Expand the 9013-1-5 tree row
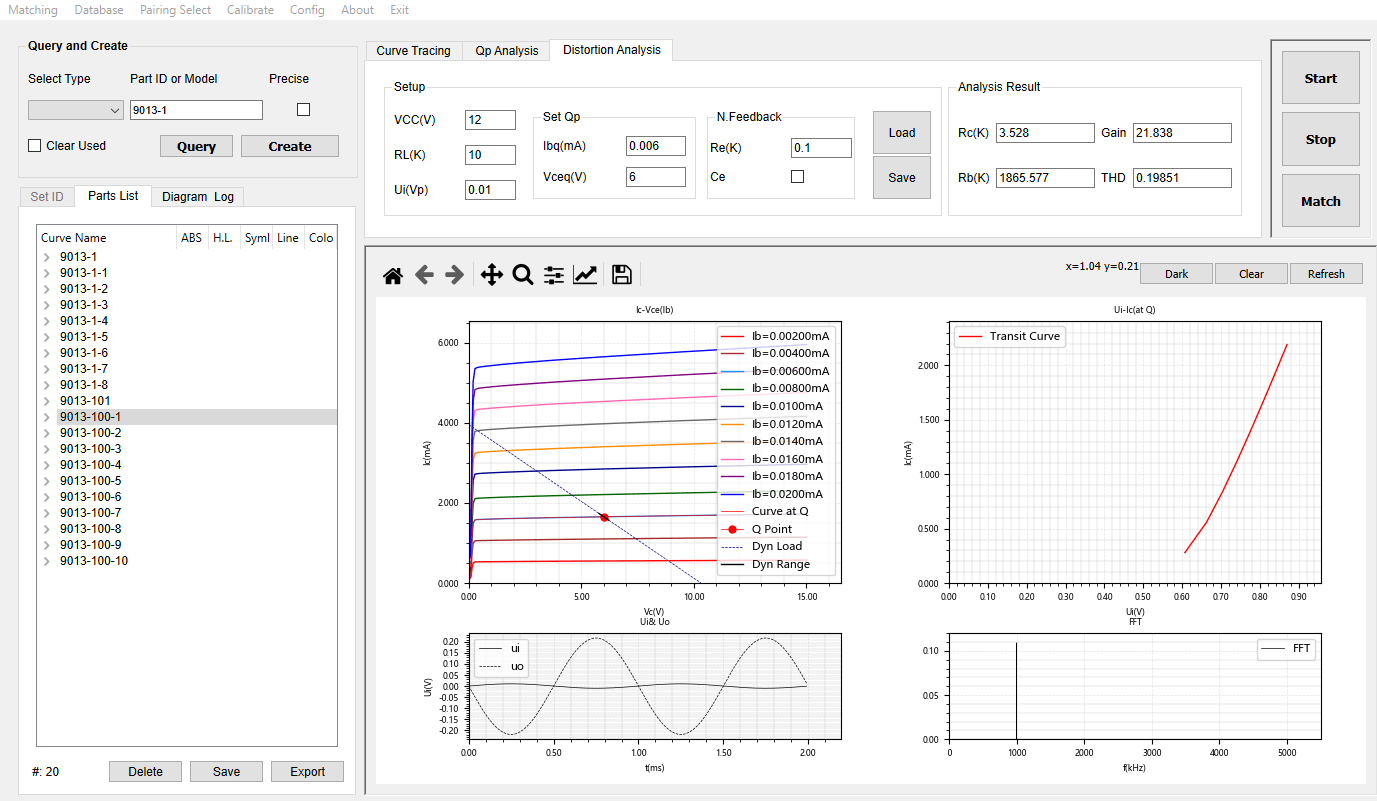 tap(46, 337)
